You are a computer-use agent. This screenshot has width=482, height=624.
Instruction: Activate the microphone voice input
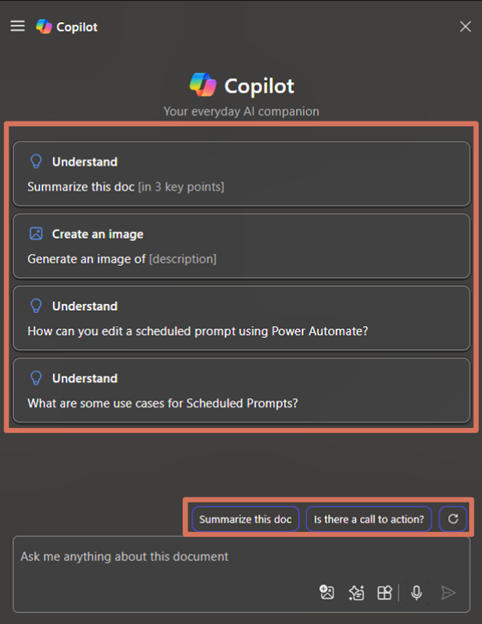416,593
